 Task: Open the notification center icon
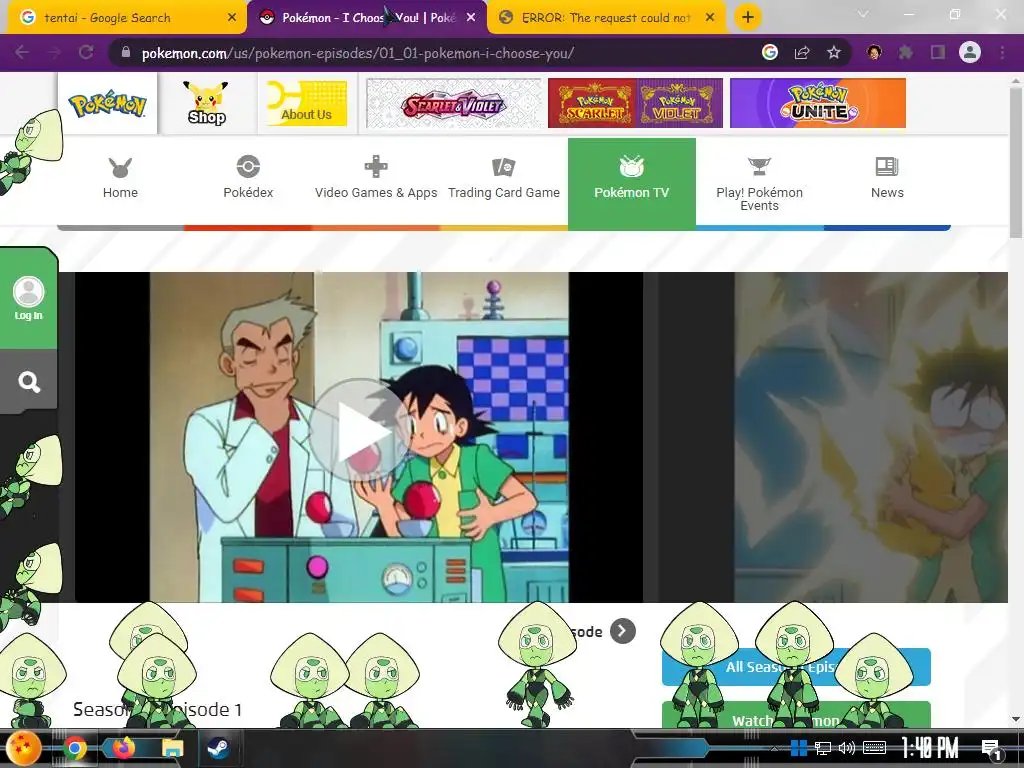(x=991, y=749)
